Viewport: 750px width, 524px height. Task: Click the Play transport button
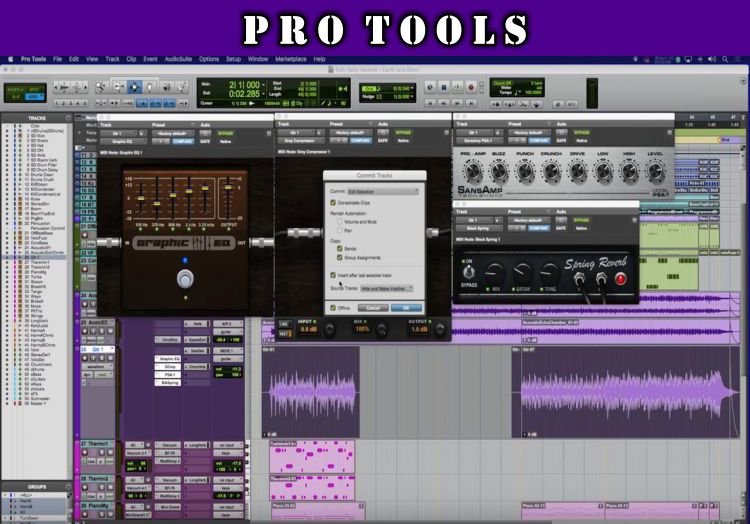coord(457,87)
